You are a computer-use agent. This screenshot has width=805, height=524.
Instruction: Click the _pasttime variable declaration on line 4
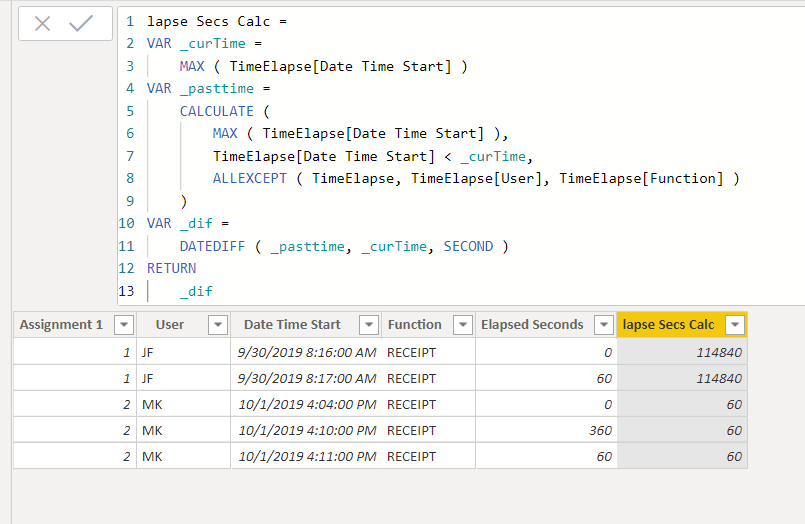coord(217,89)
